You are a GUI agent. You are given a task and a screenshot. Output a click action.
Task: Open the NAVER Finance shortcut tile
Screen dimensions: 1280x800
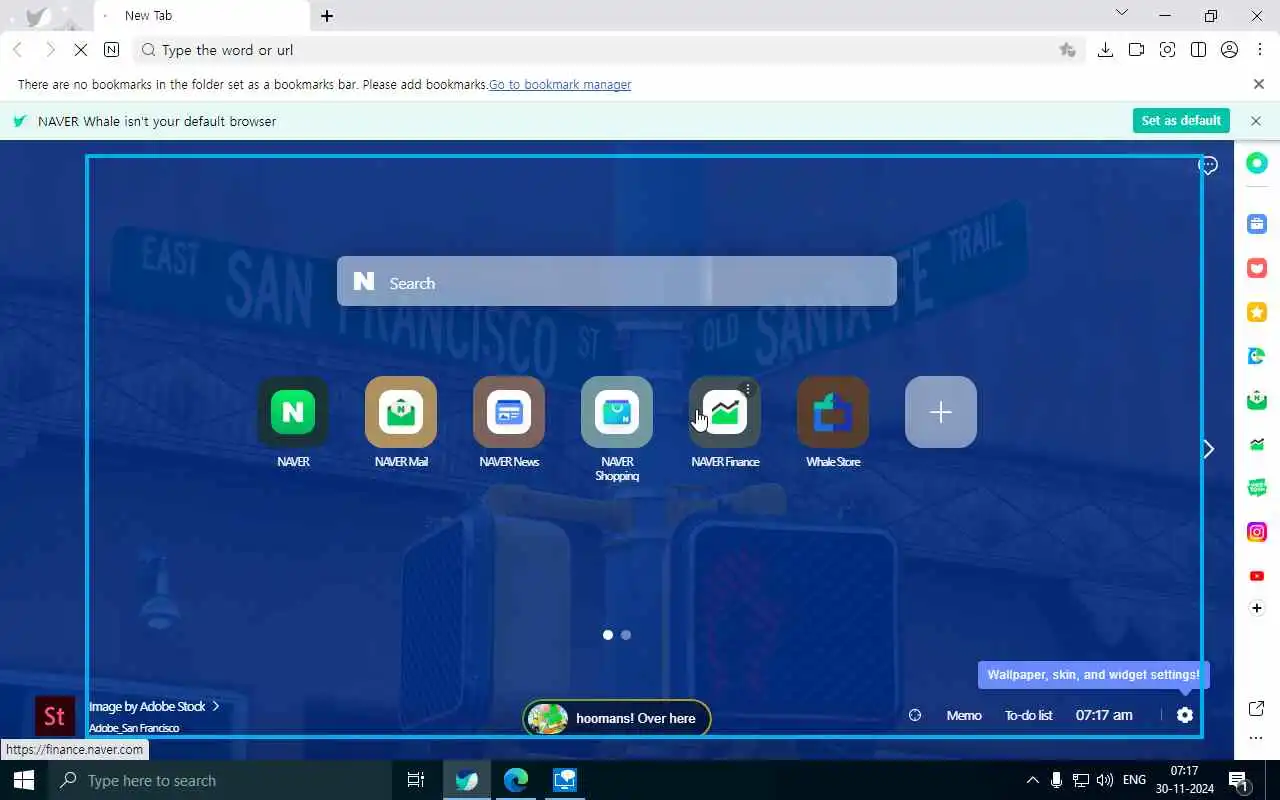click(x=725, y=412)
